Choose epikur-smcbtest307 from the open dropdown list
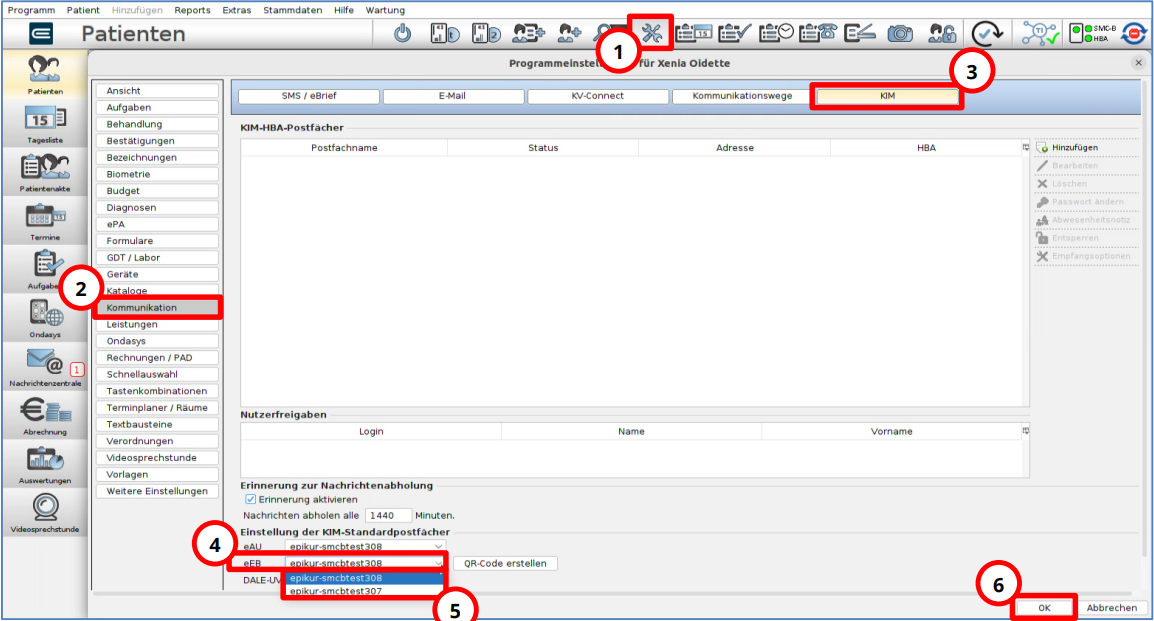 (x=364, y=591)
